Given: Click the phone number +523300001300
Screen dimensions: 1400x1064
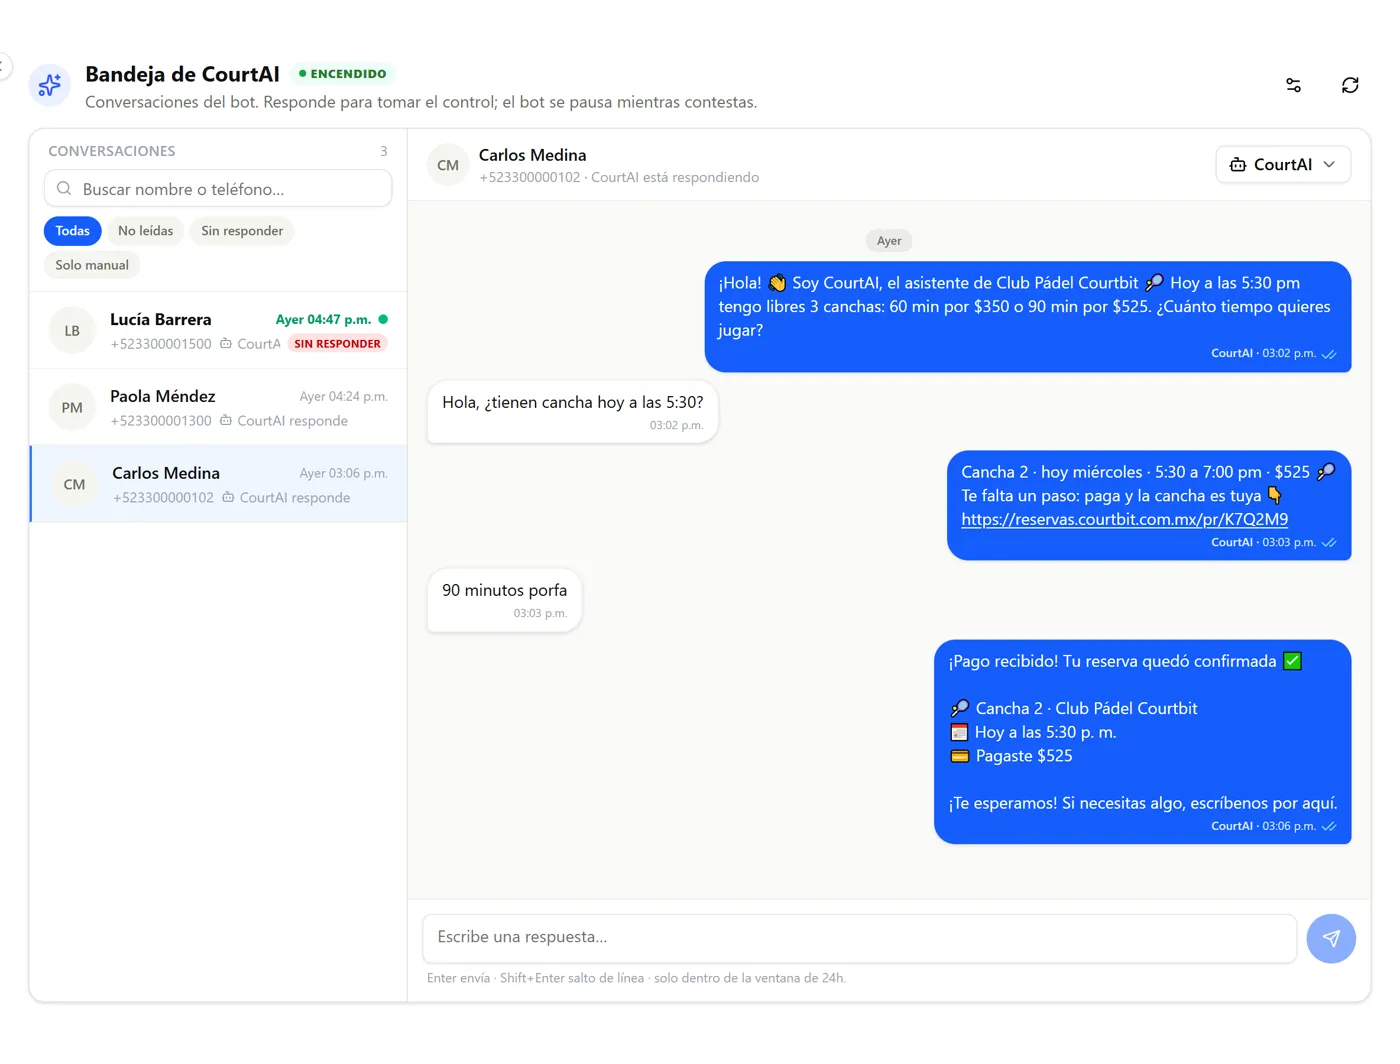Looking at the screenshot, I should pyautogui.click(x=161, y=421).
